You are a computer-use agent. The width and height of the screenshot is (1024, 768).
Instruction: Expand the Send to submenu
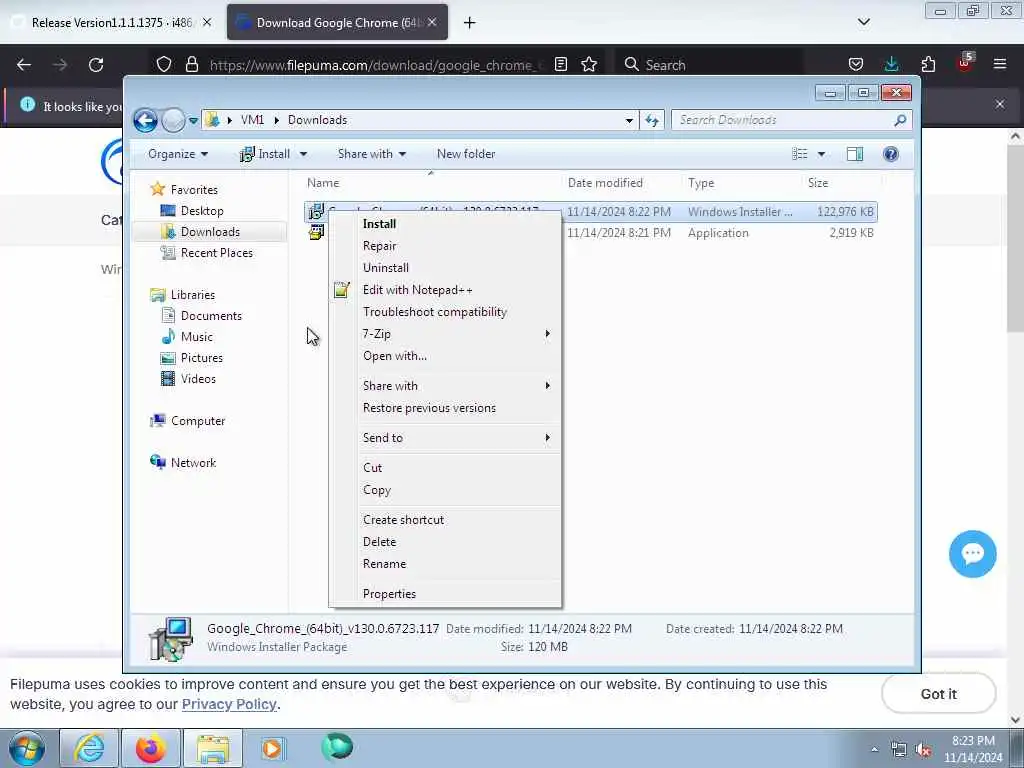[x=445, y=438]
